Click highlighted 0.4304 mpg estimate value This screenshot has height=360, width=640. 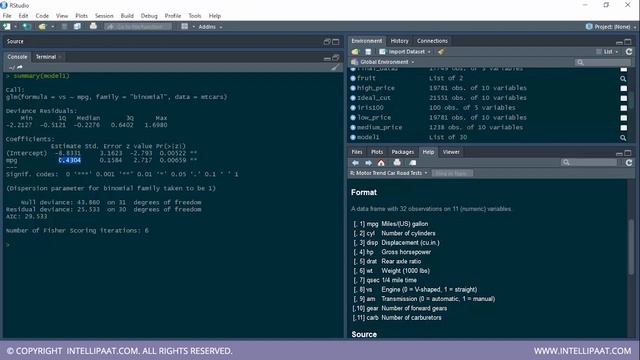(x=70, y=160)
